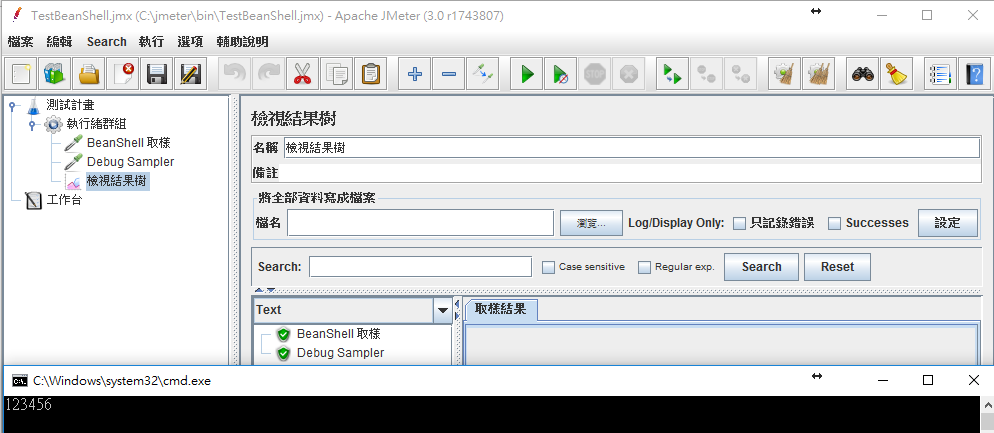Select 檢視結果樹 listener in the tree
994x433 pixels.
(x=118, y=181)
